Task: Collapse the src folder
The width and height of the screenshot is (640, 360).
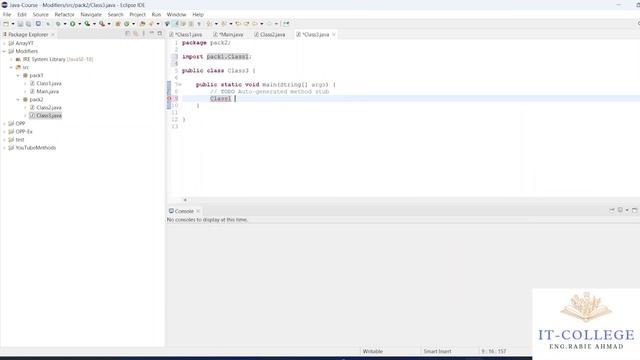Action: [x=11, y=67]
